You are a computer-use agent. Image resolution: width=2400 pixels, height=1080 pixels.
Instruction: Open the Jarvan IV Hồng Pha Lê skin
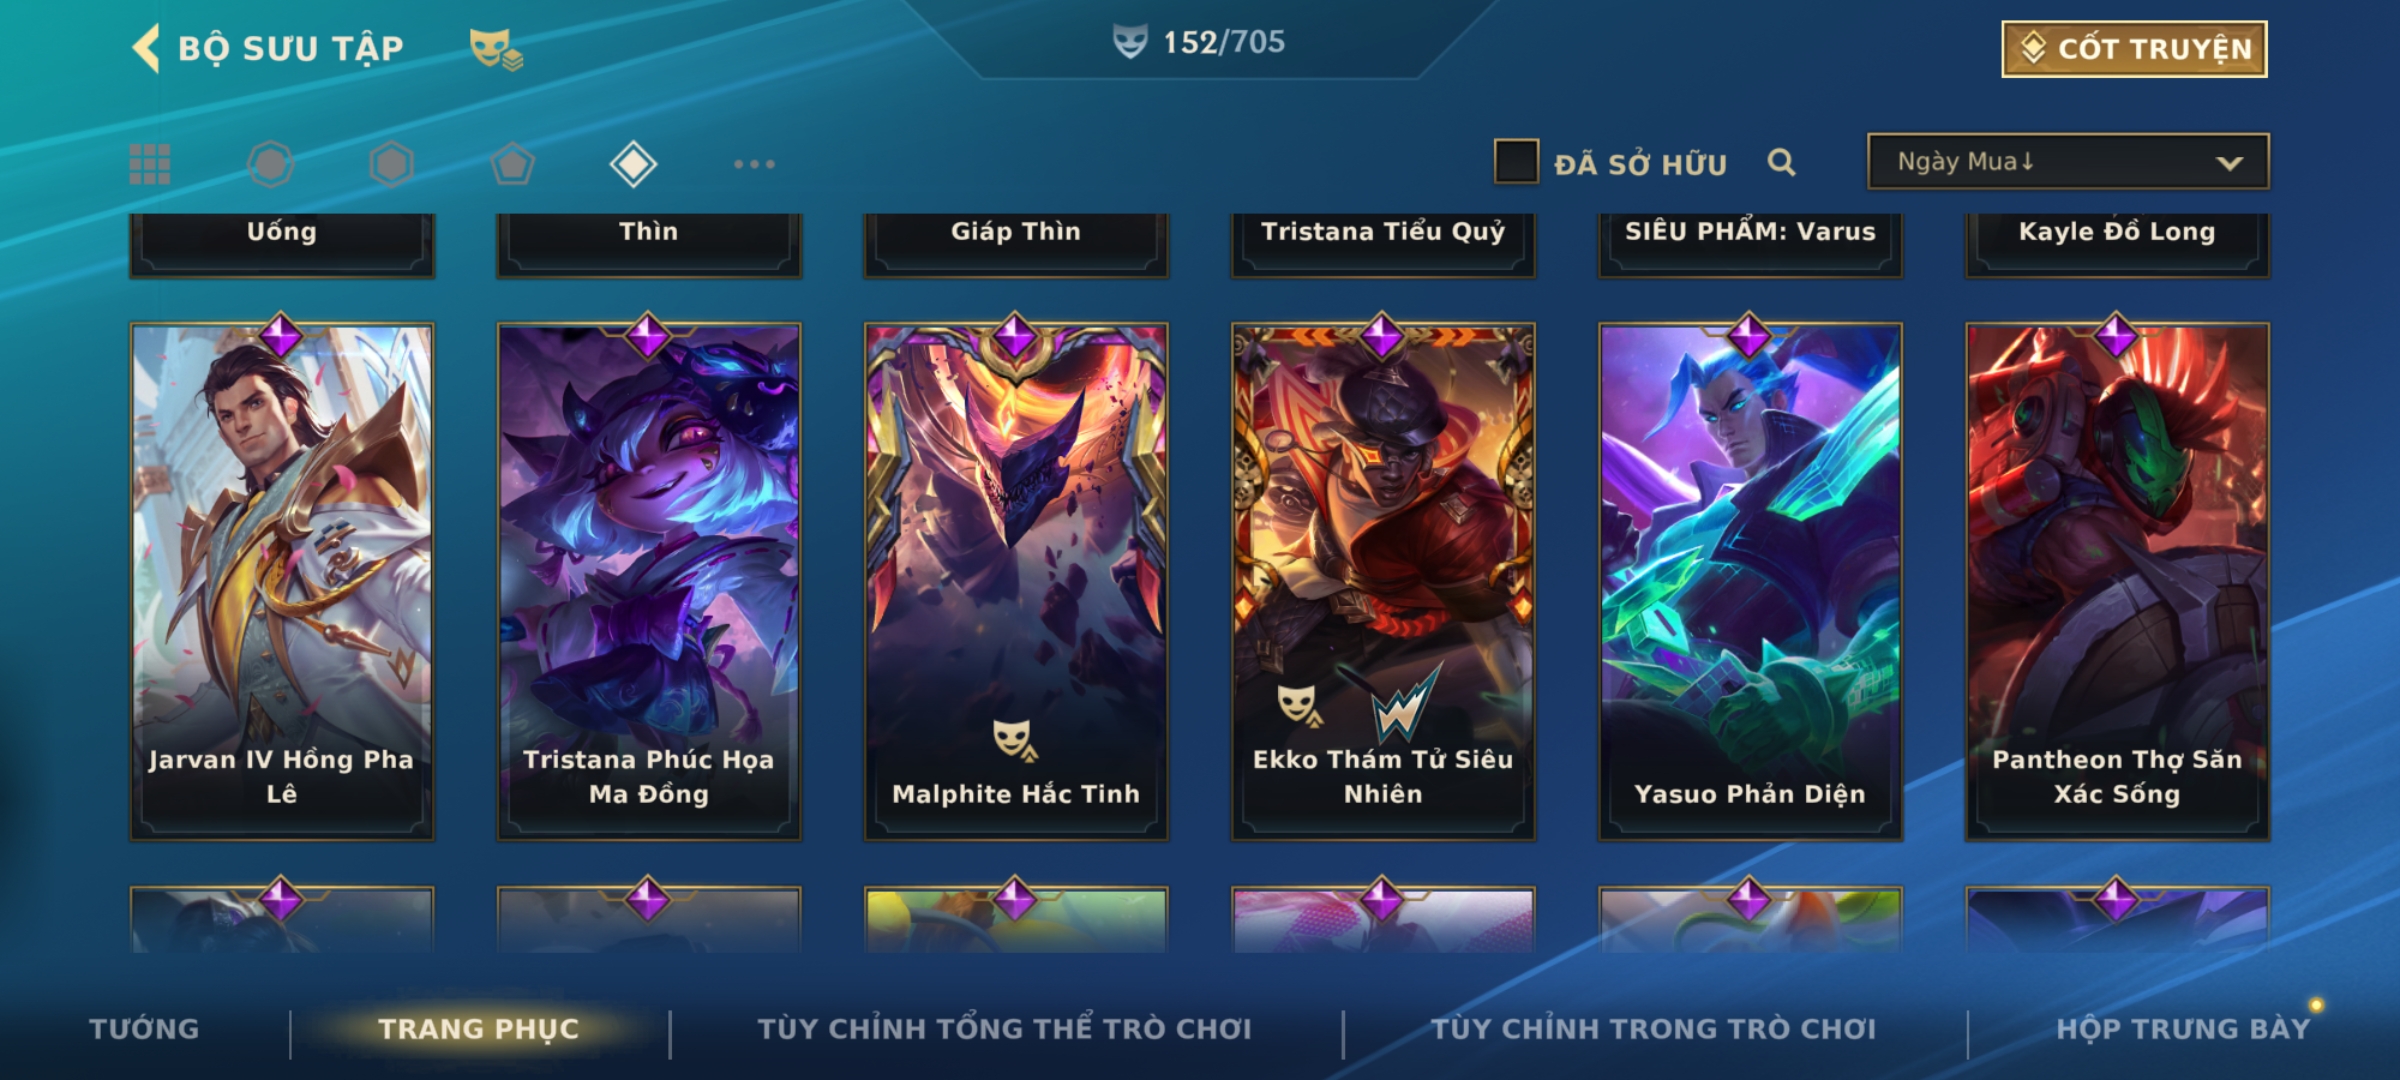[282, 580]
